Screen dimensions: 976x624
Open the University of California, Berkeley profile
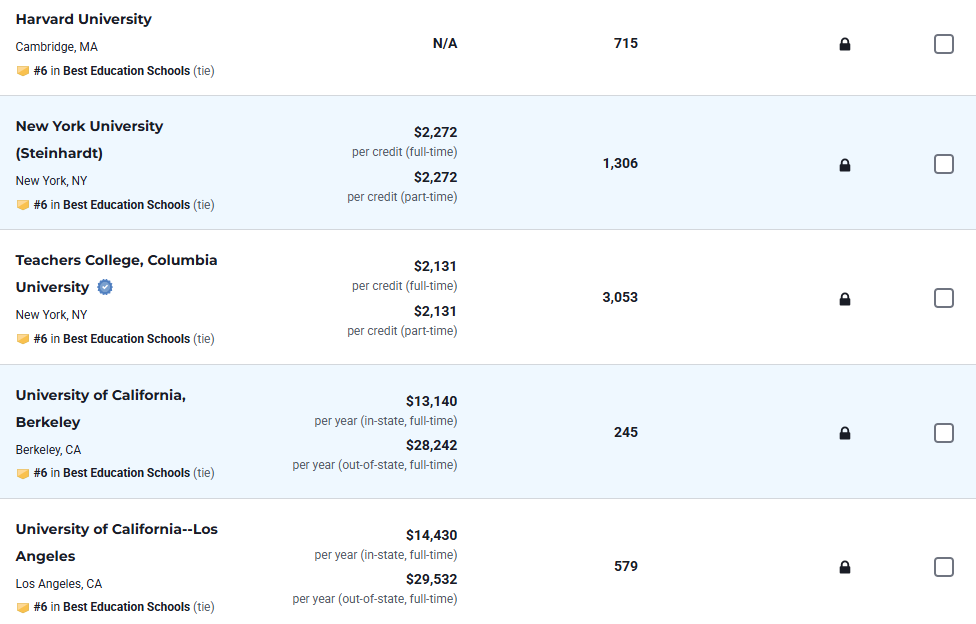100,395
